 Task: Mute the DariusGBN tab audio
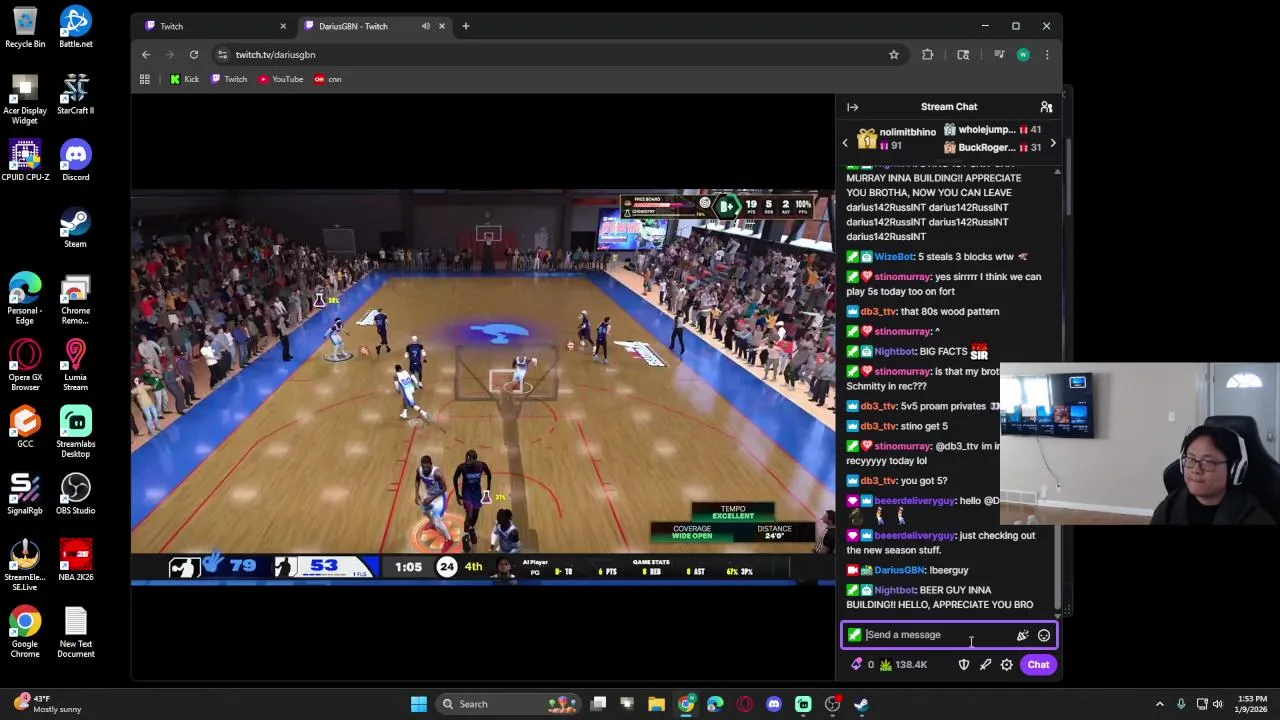426,26
